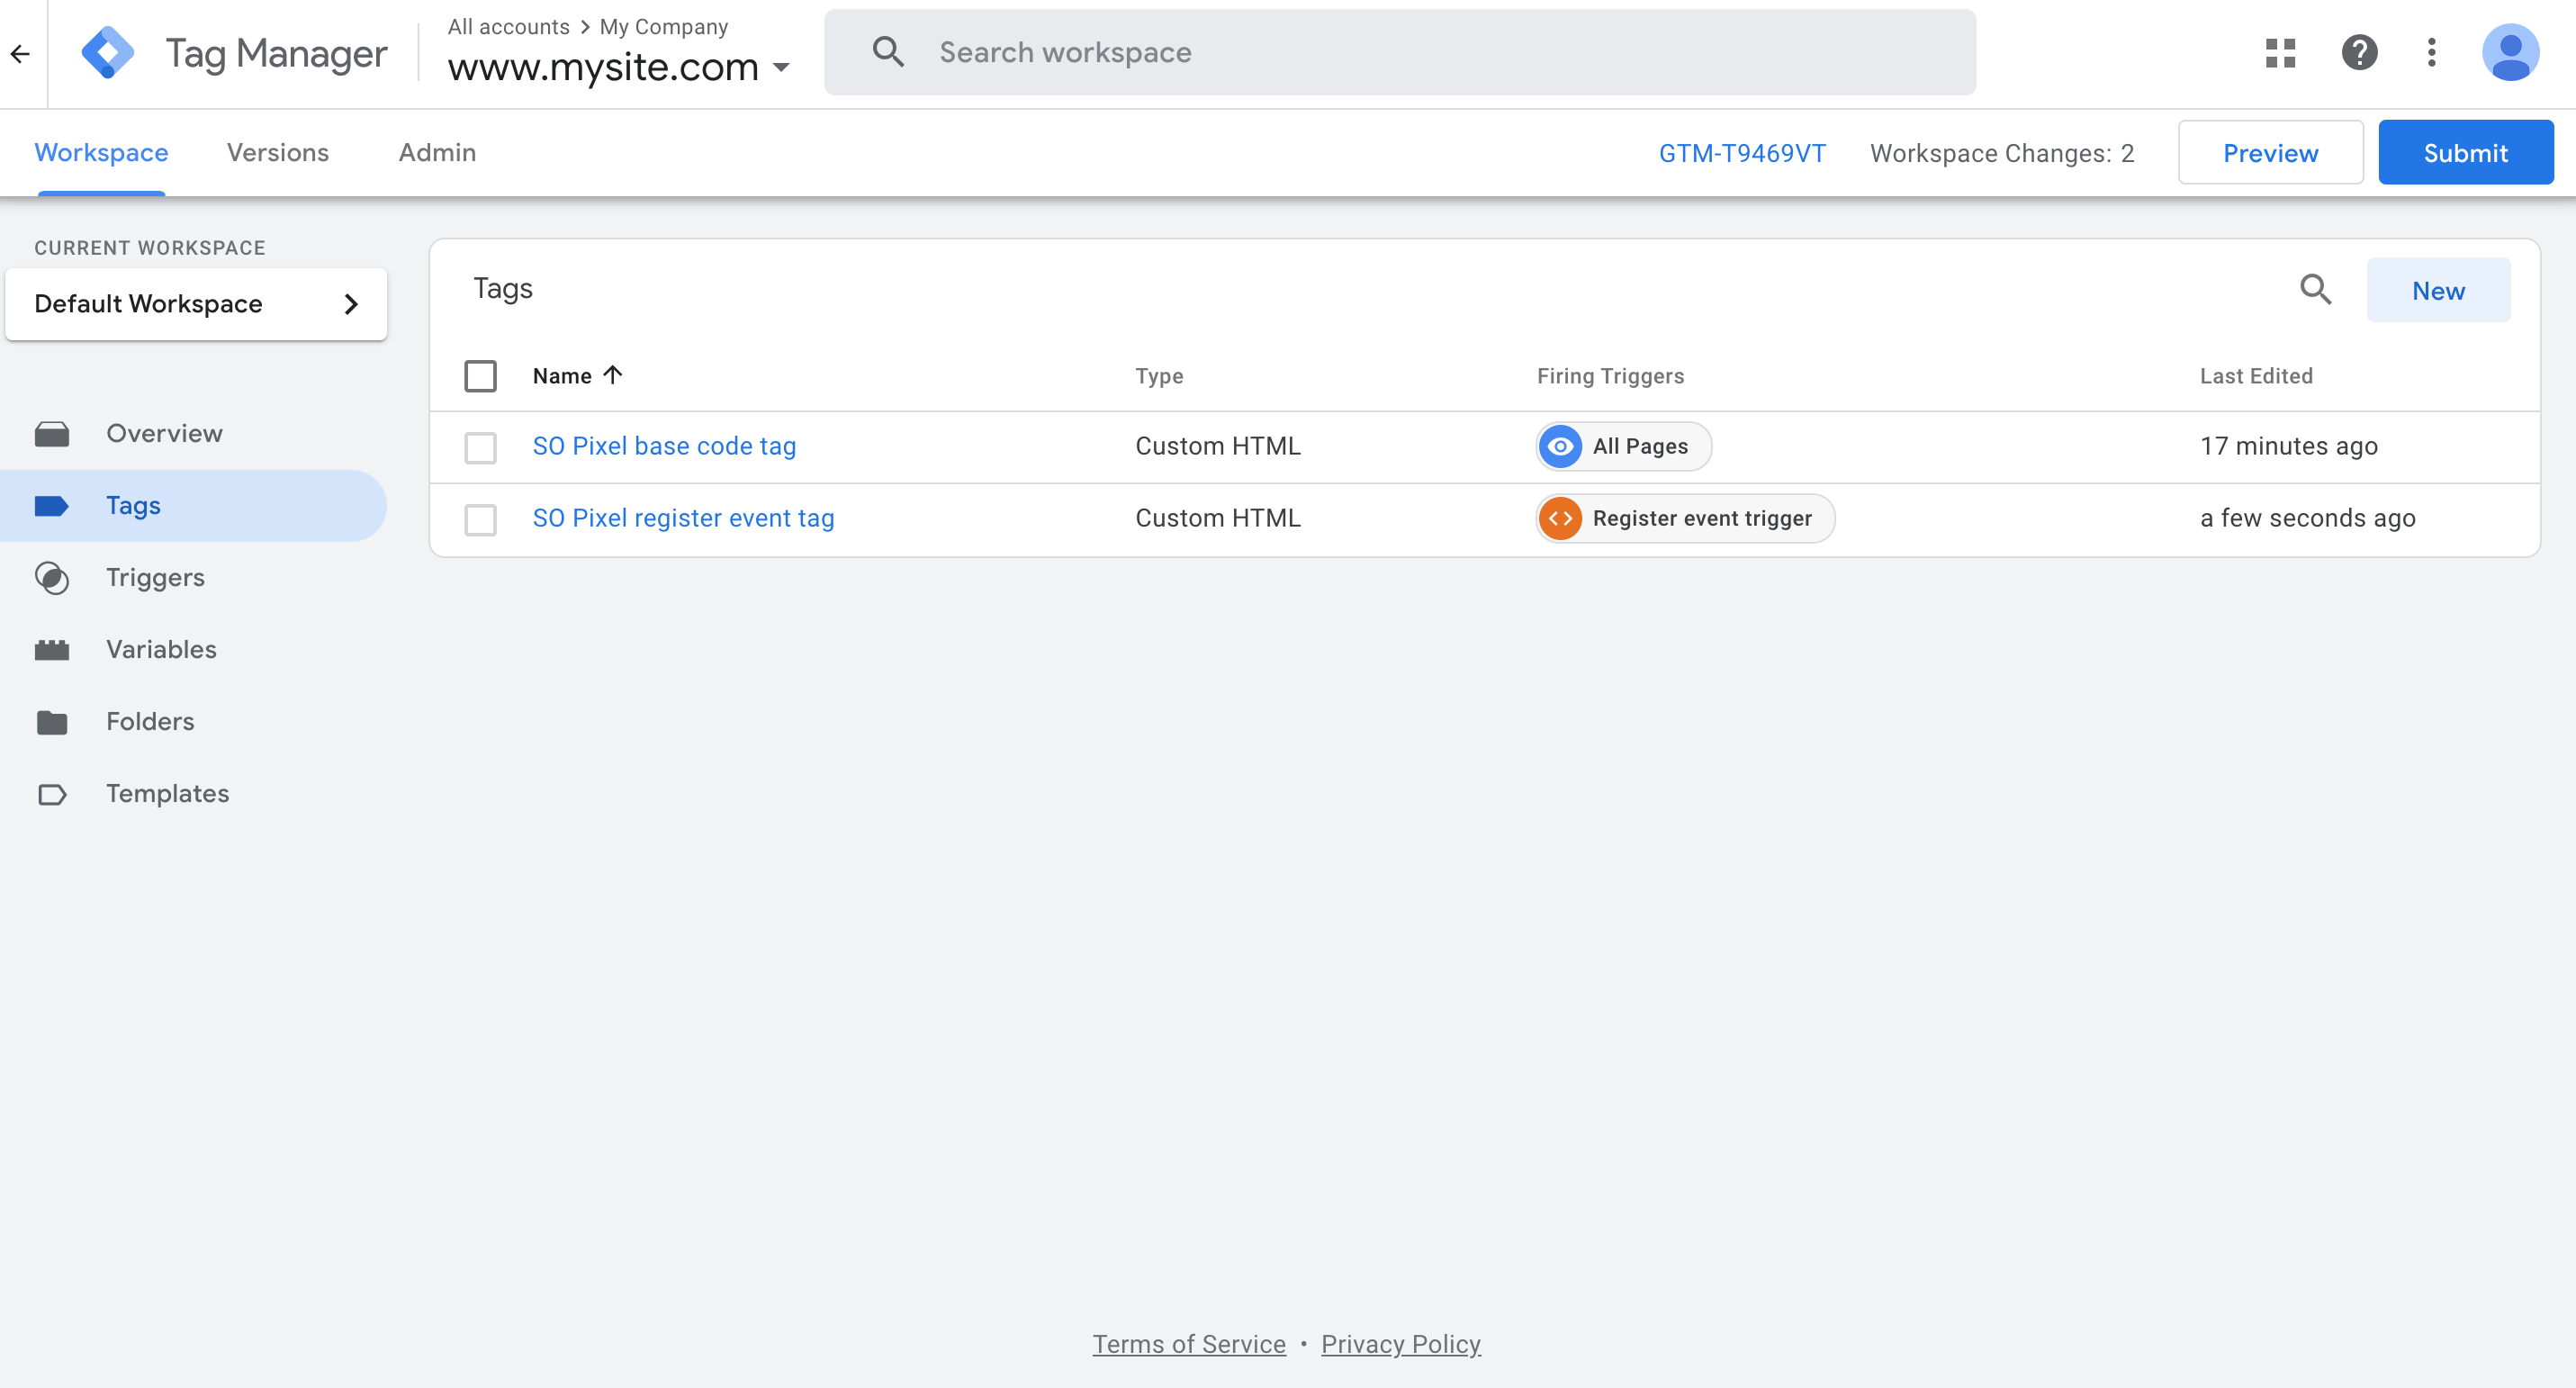Check the SO Pixel base code tag checkbox
This screenshot has height=1388, width=2576.
click(480, 447)
